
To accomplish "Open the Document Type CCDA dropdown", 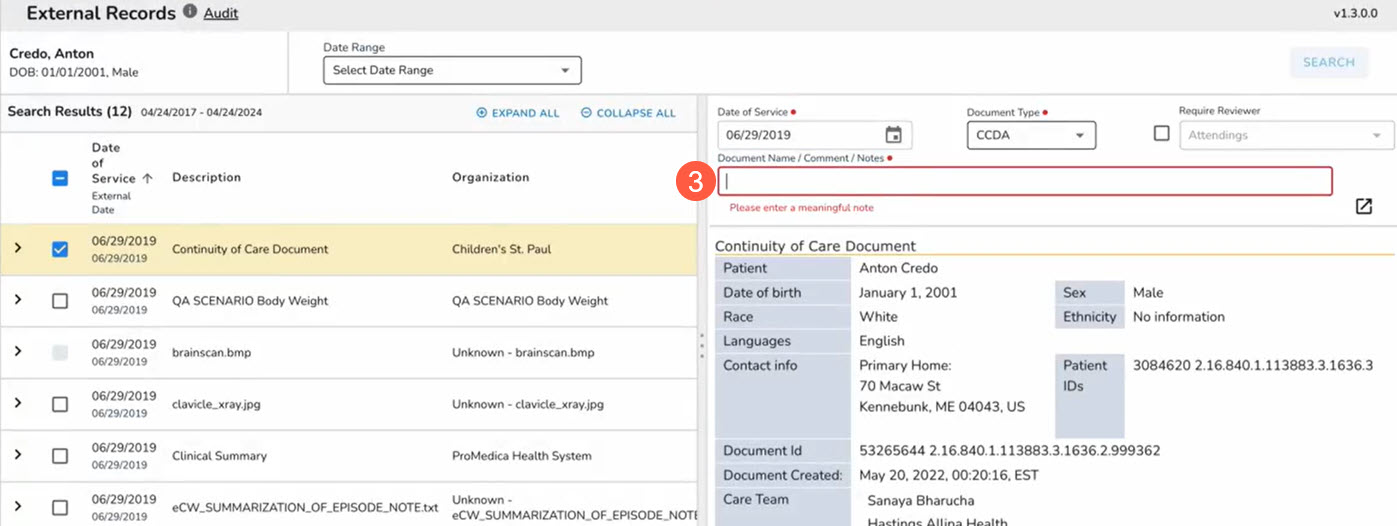I will point(1030,135).
